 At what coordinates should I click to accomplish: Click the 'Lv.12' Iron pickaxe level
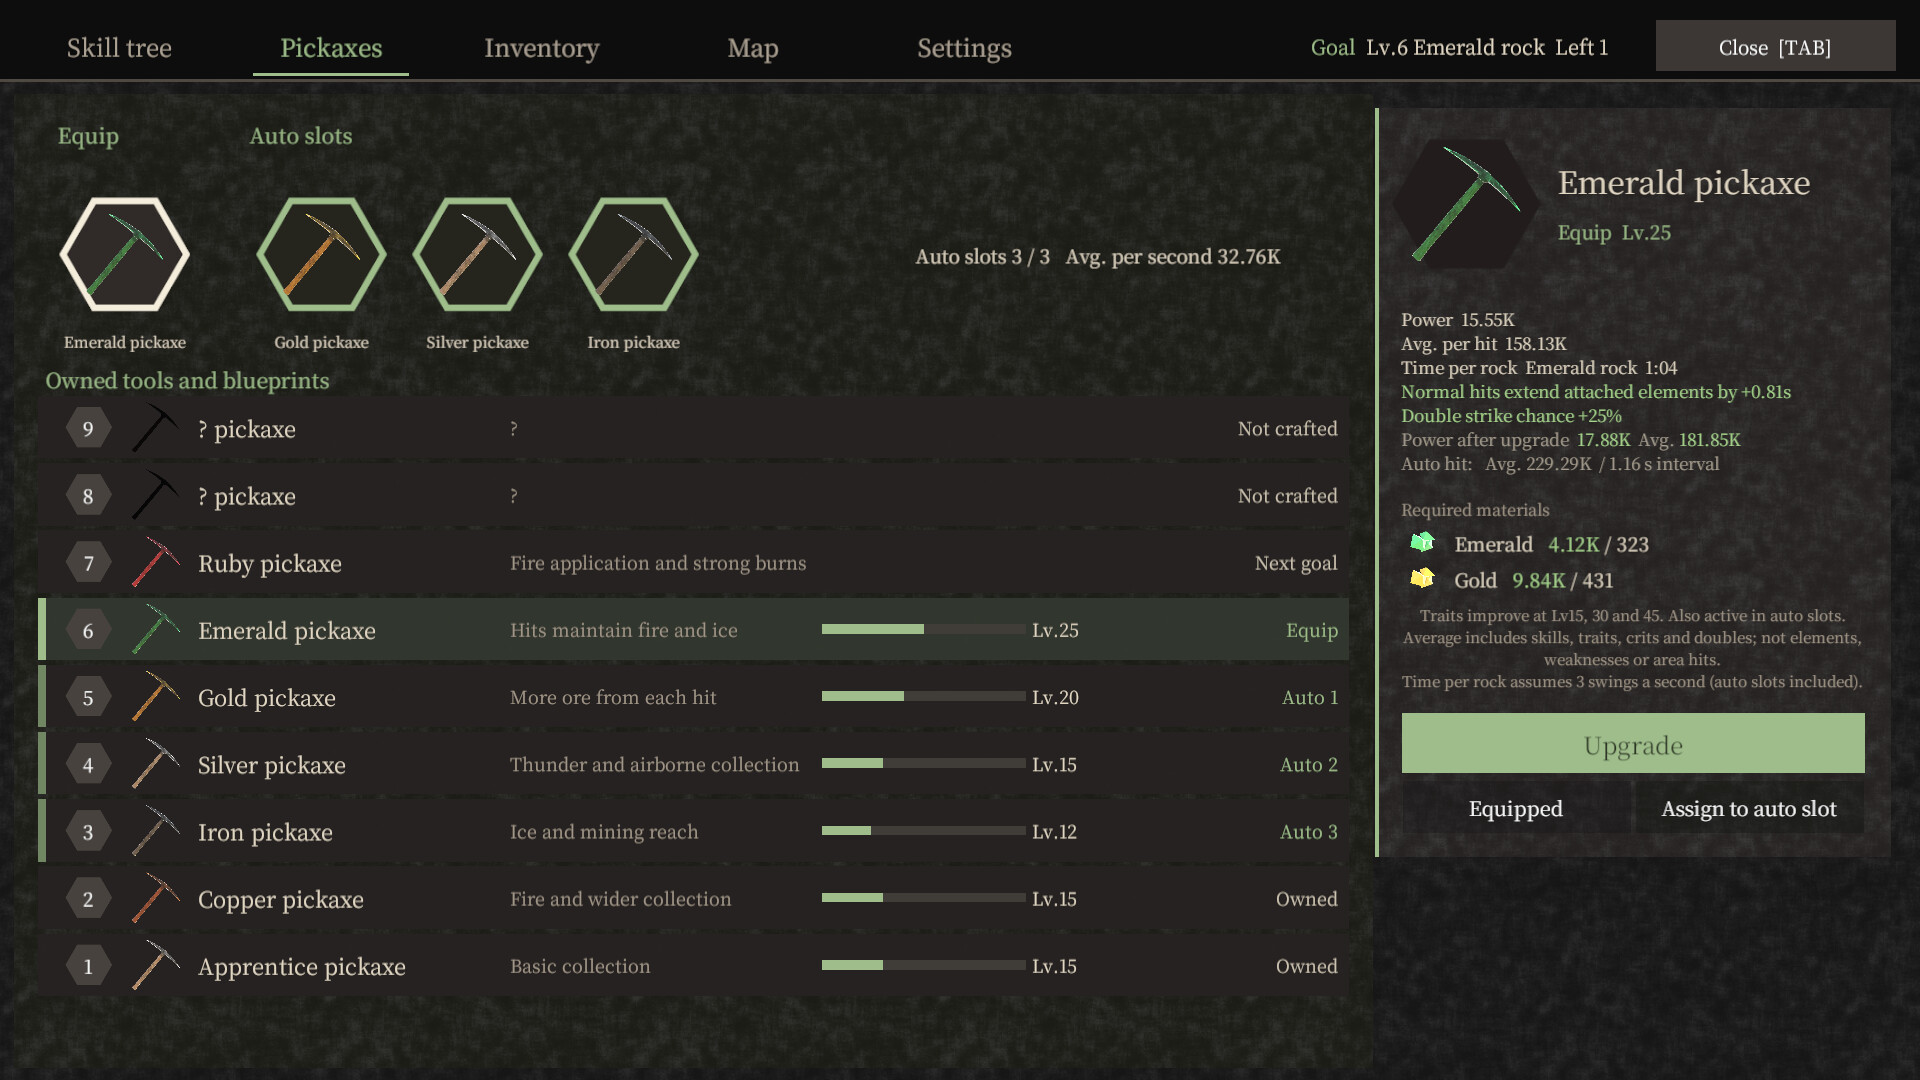[x=1054, y=832]
